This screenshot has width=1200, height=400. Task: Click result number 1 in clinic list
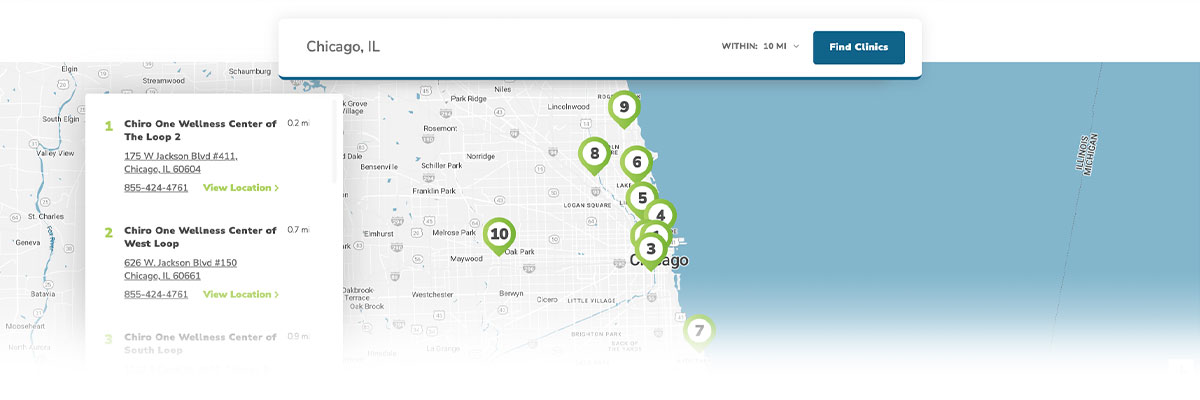click(108, 126)
